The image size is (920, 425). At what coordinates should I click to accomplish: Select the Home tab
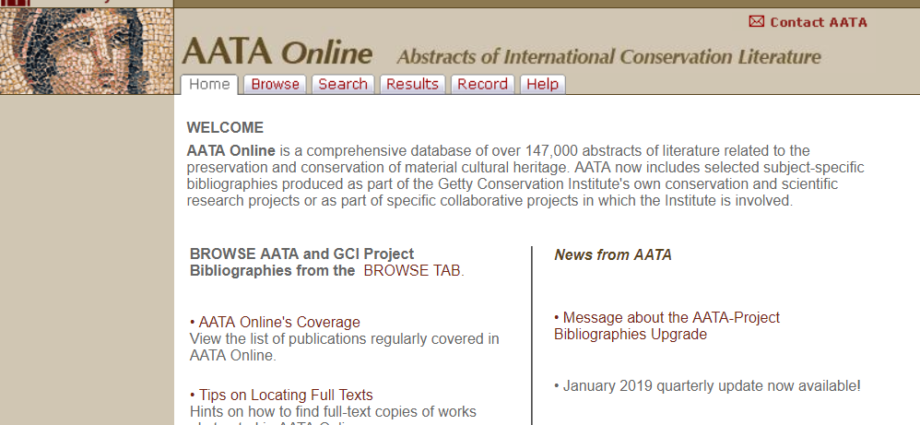tap(209, 85)
